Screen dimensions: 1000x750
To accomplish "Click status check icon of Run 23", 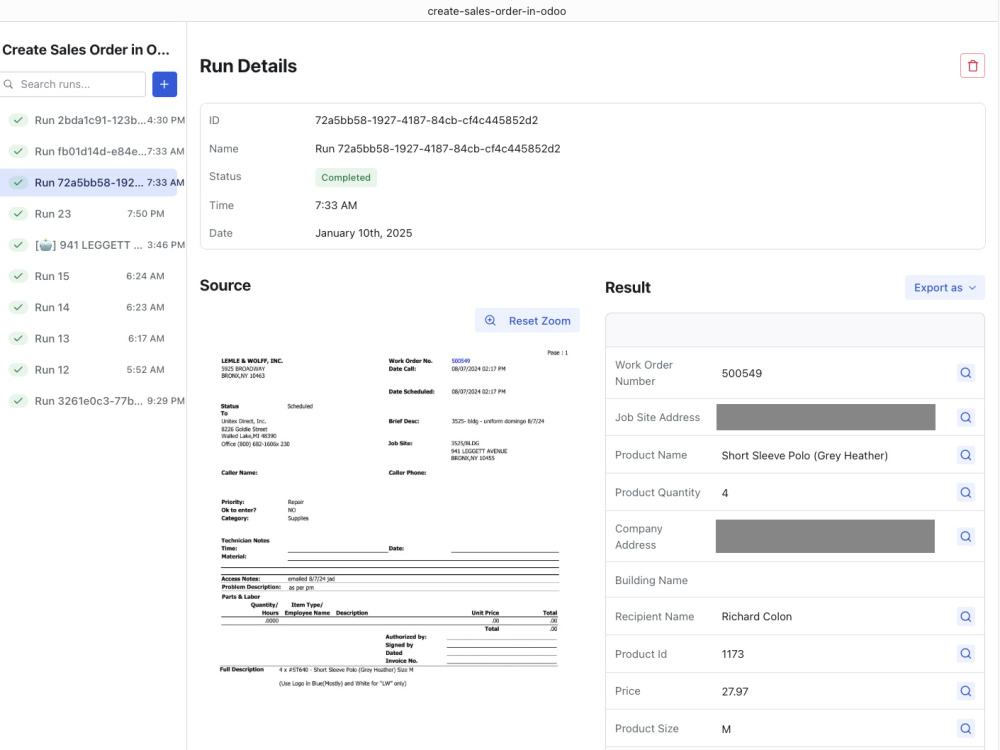I will coord(18,214).
